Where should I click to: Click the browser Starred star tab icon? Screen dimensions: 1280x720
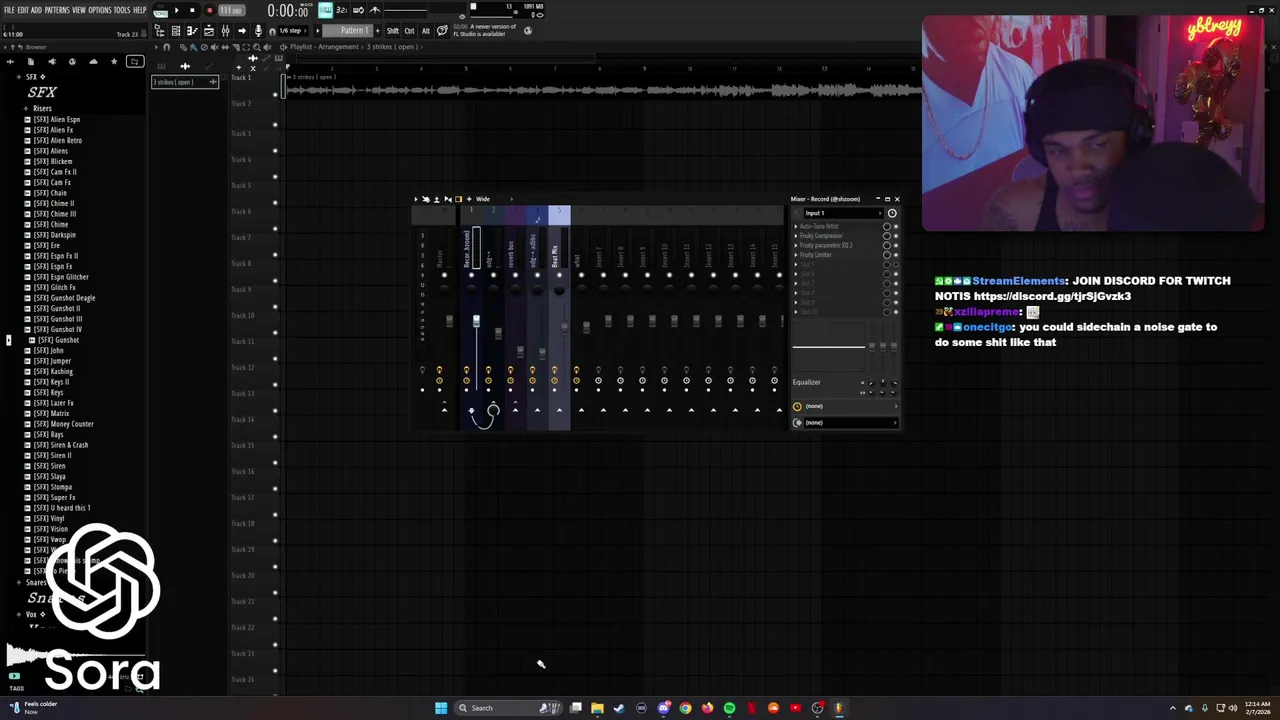114,62
